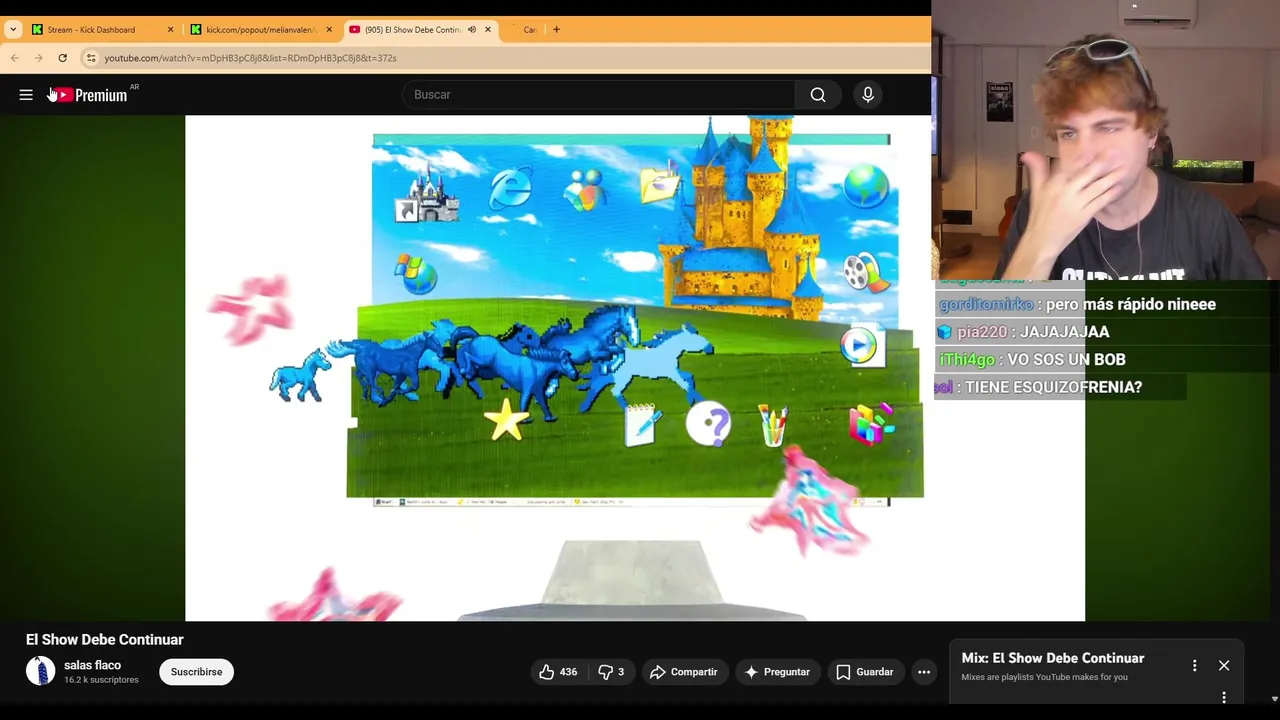Click the Preguntar button
1280x720 pixels.
[777, 672]
